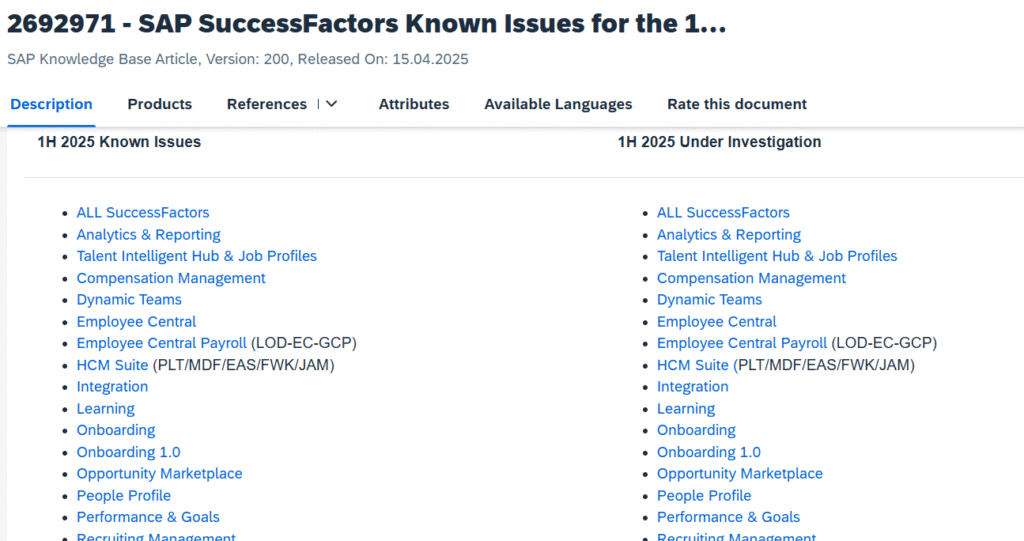
Task: Click the Description tab
Action: coord(52,104)
